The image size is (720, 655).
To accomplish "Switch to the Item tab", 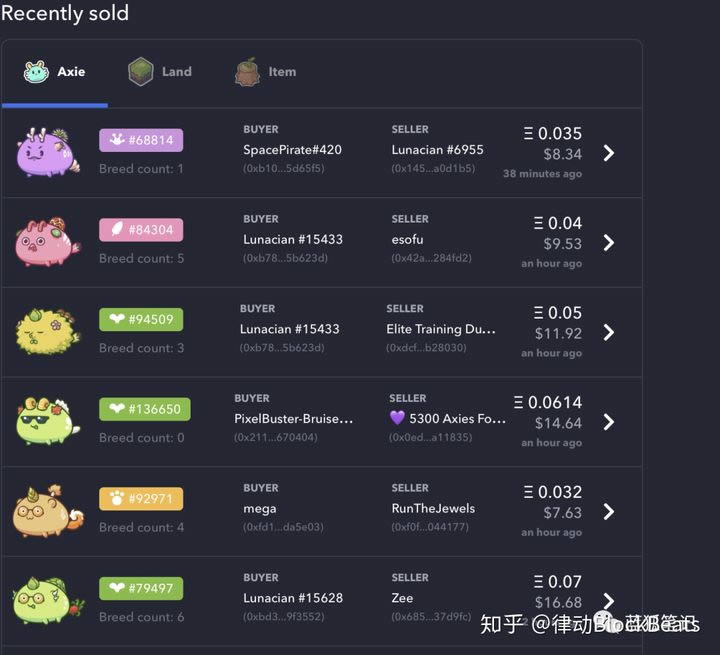I will click(x=265, y=72).
